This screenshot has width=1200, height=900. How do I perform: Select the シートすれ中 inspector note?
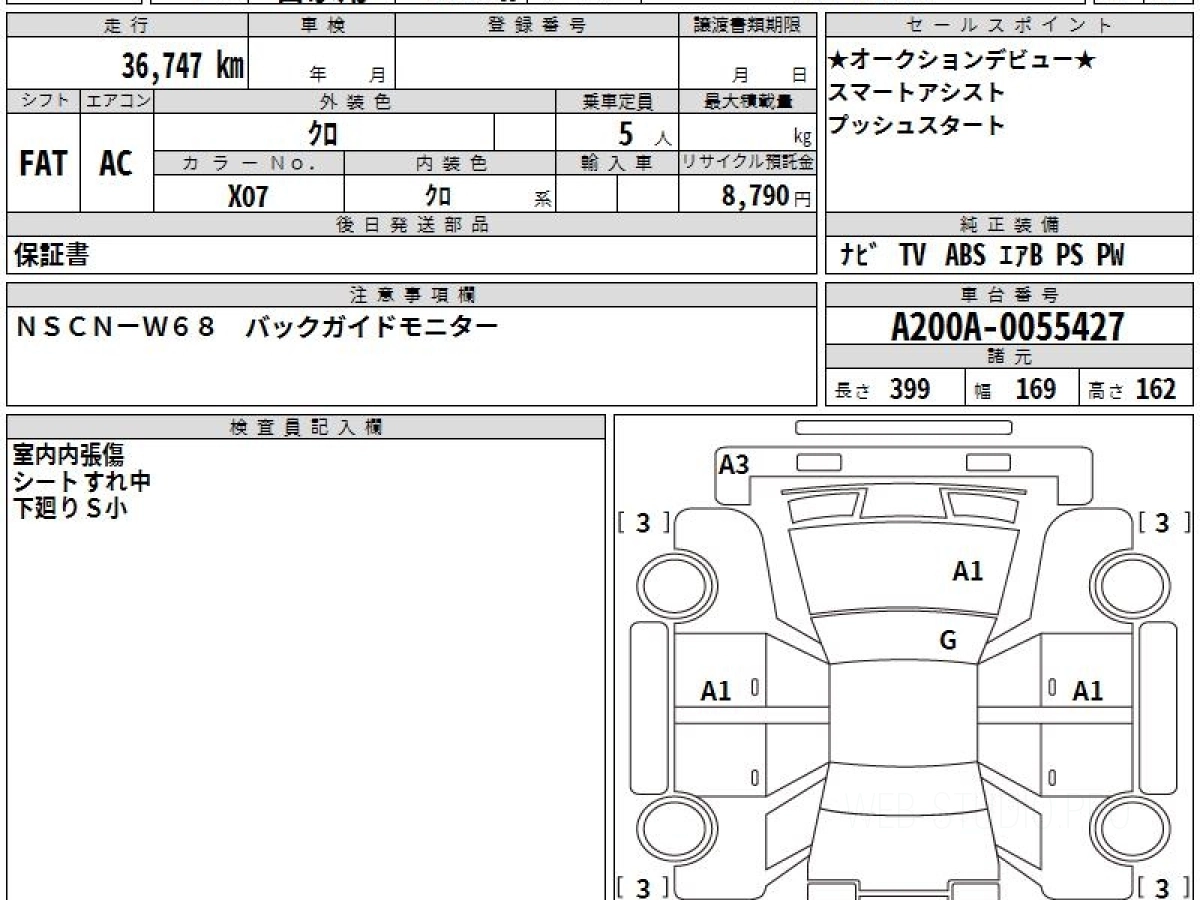(x=82, y=482)
